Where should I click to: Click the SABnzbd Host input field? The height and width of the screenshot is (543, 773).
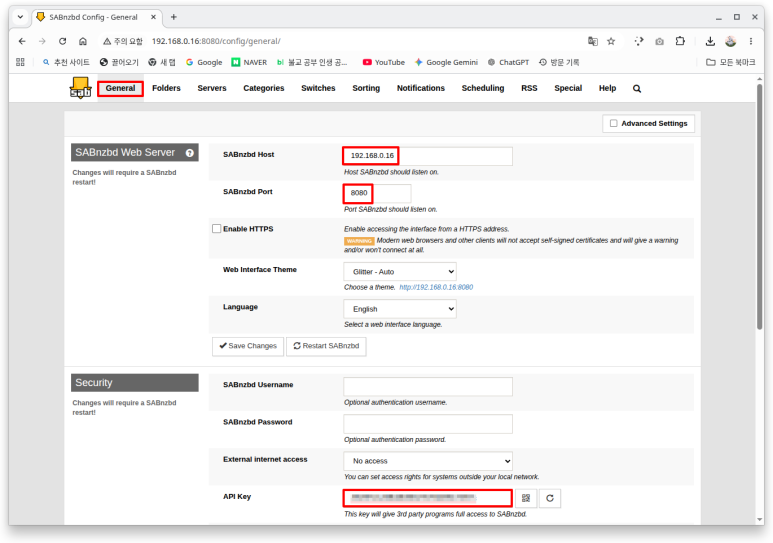[x=428, y=156]
